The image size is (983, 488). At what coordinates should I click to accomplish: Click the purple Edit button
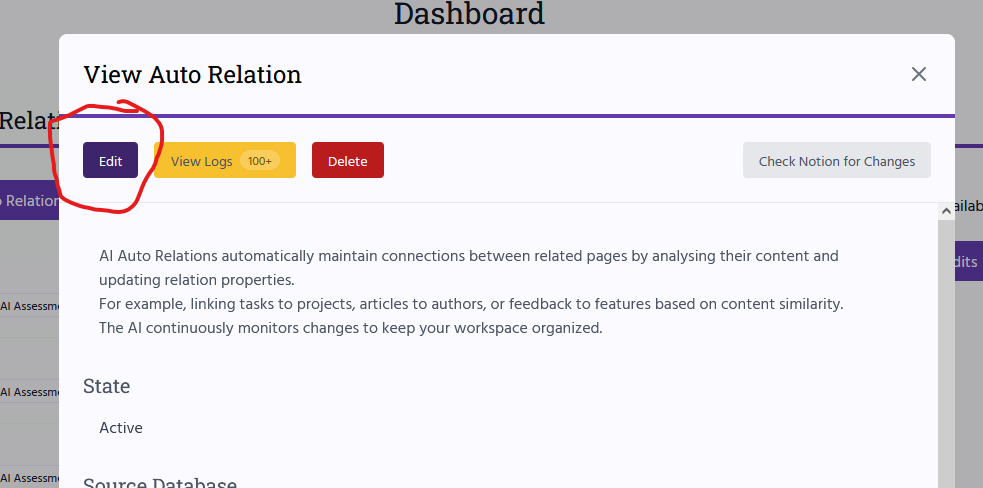tap(110, 161)
